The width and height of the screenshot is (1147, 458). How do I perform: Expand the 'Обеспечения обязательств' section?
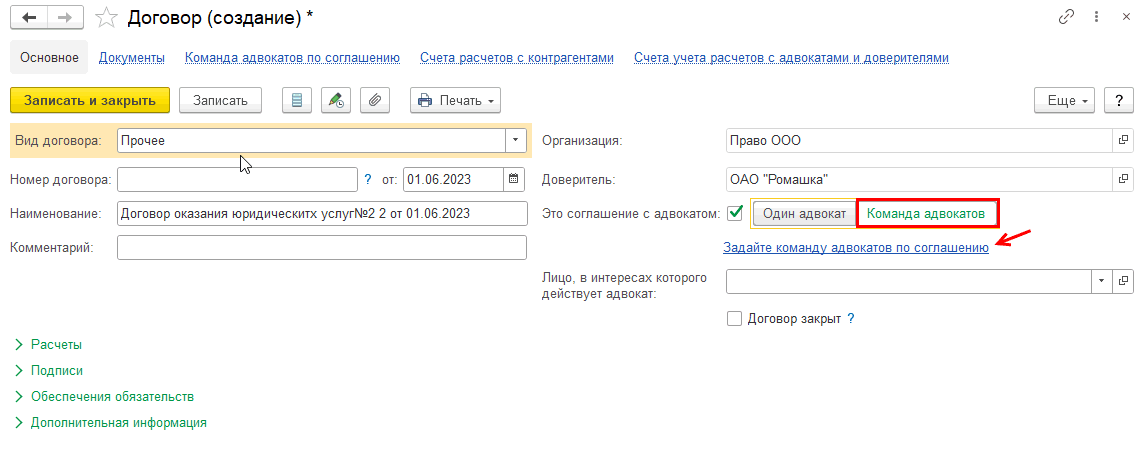coord(112,396)
